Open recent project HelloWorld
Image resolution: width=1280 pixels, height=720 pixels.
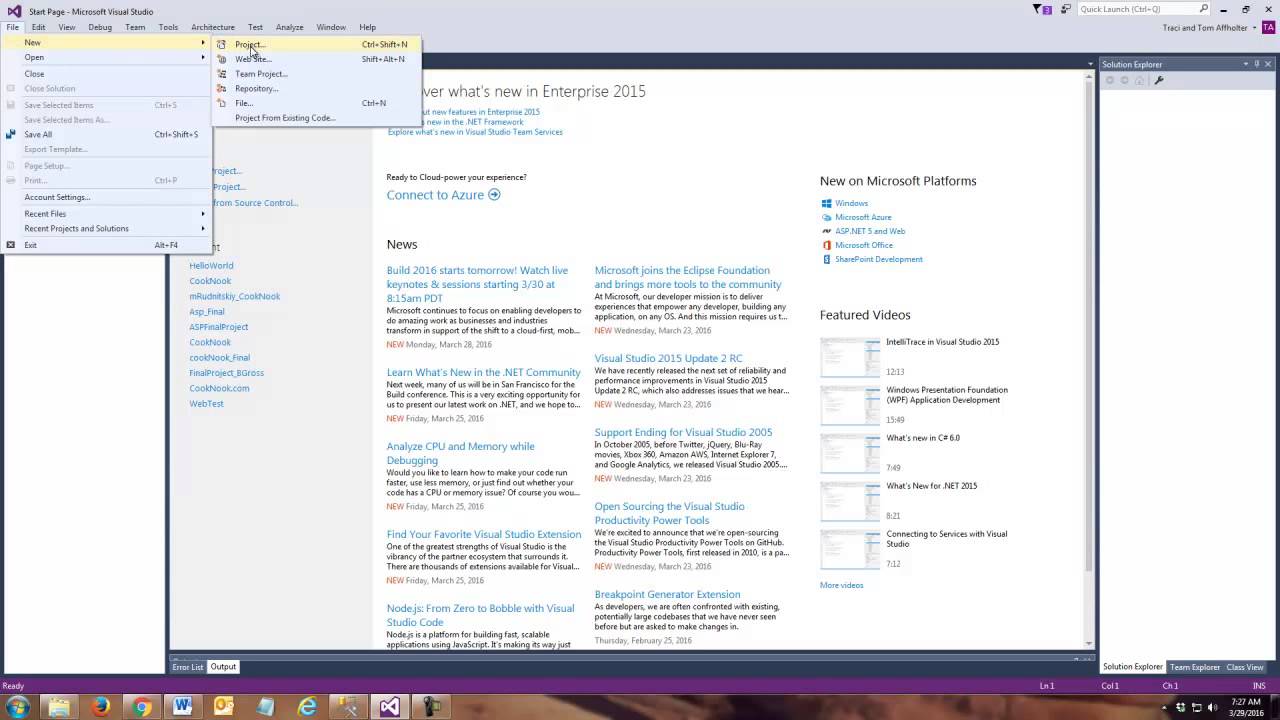pos(211,266)
